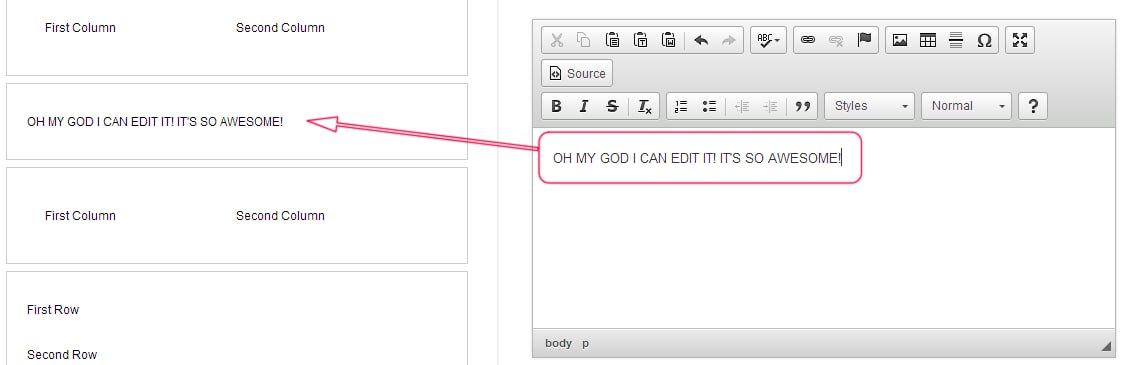1128x365 pixels.
Task: Select Paste as plain text icon
Action: (640, 40)
